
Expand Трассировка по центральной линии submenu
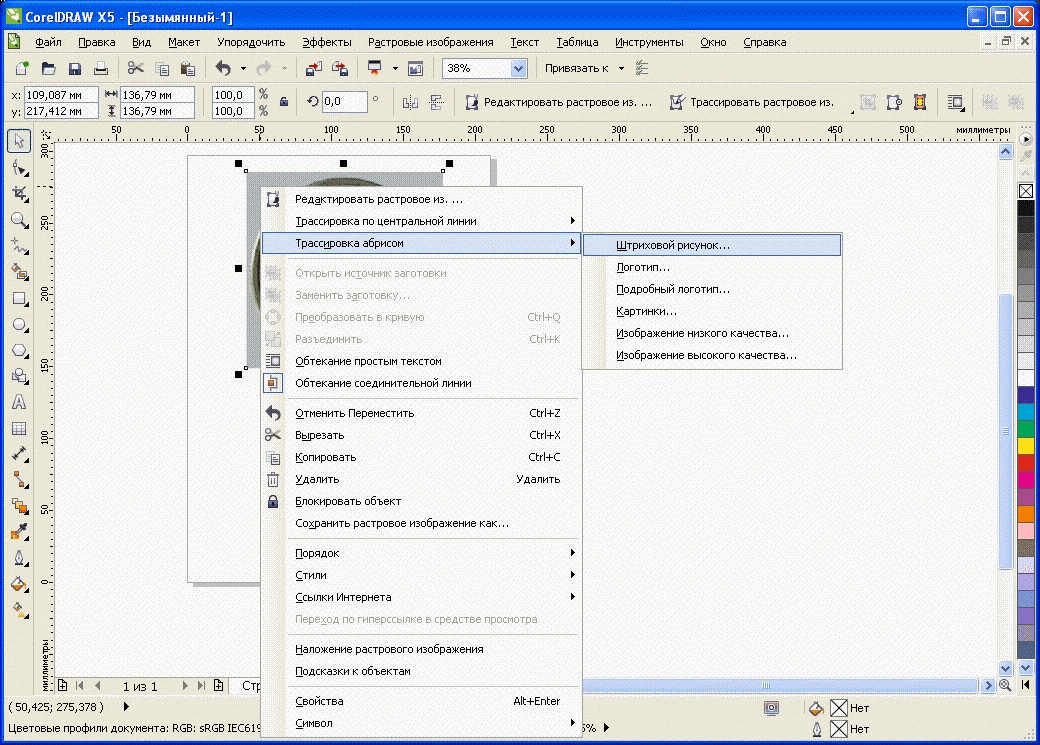[x=421, y=221]
